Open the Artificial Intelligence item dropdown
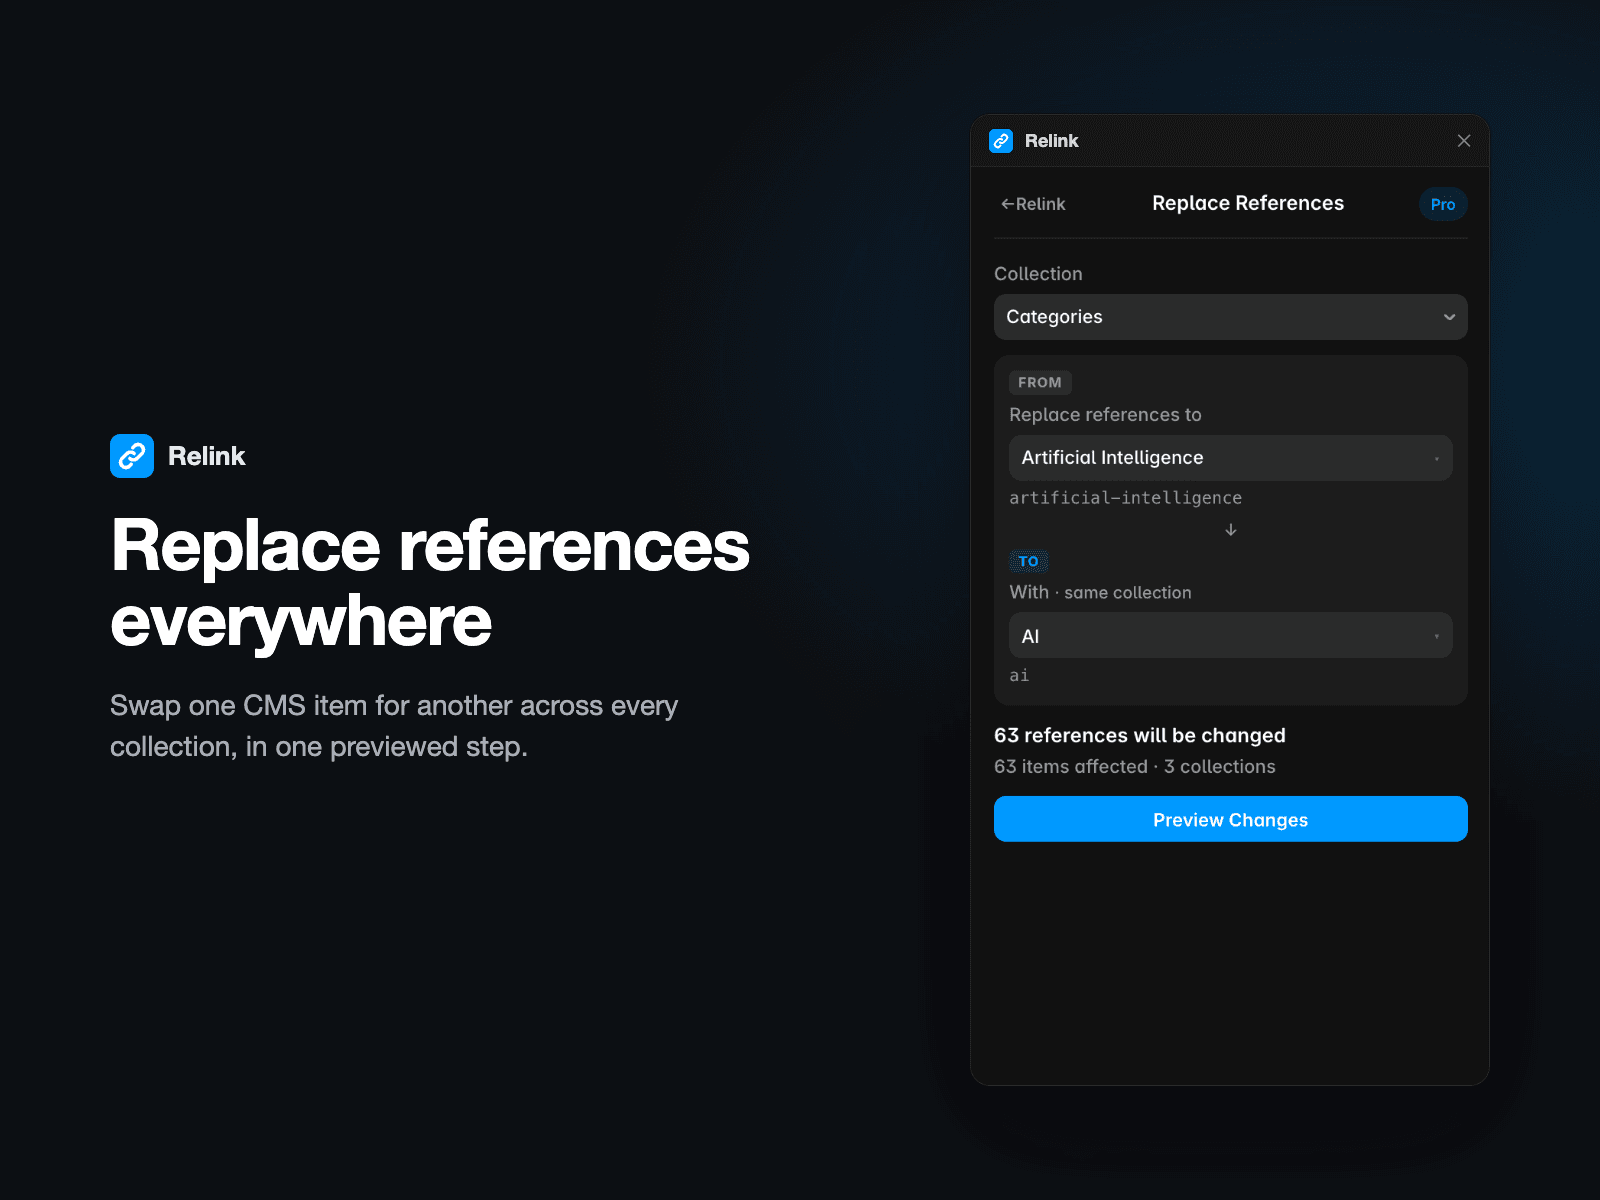Image resolution: width=1600 pixels, height=1200 pixels. tap(1231, 458)
